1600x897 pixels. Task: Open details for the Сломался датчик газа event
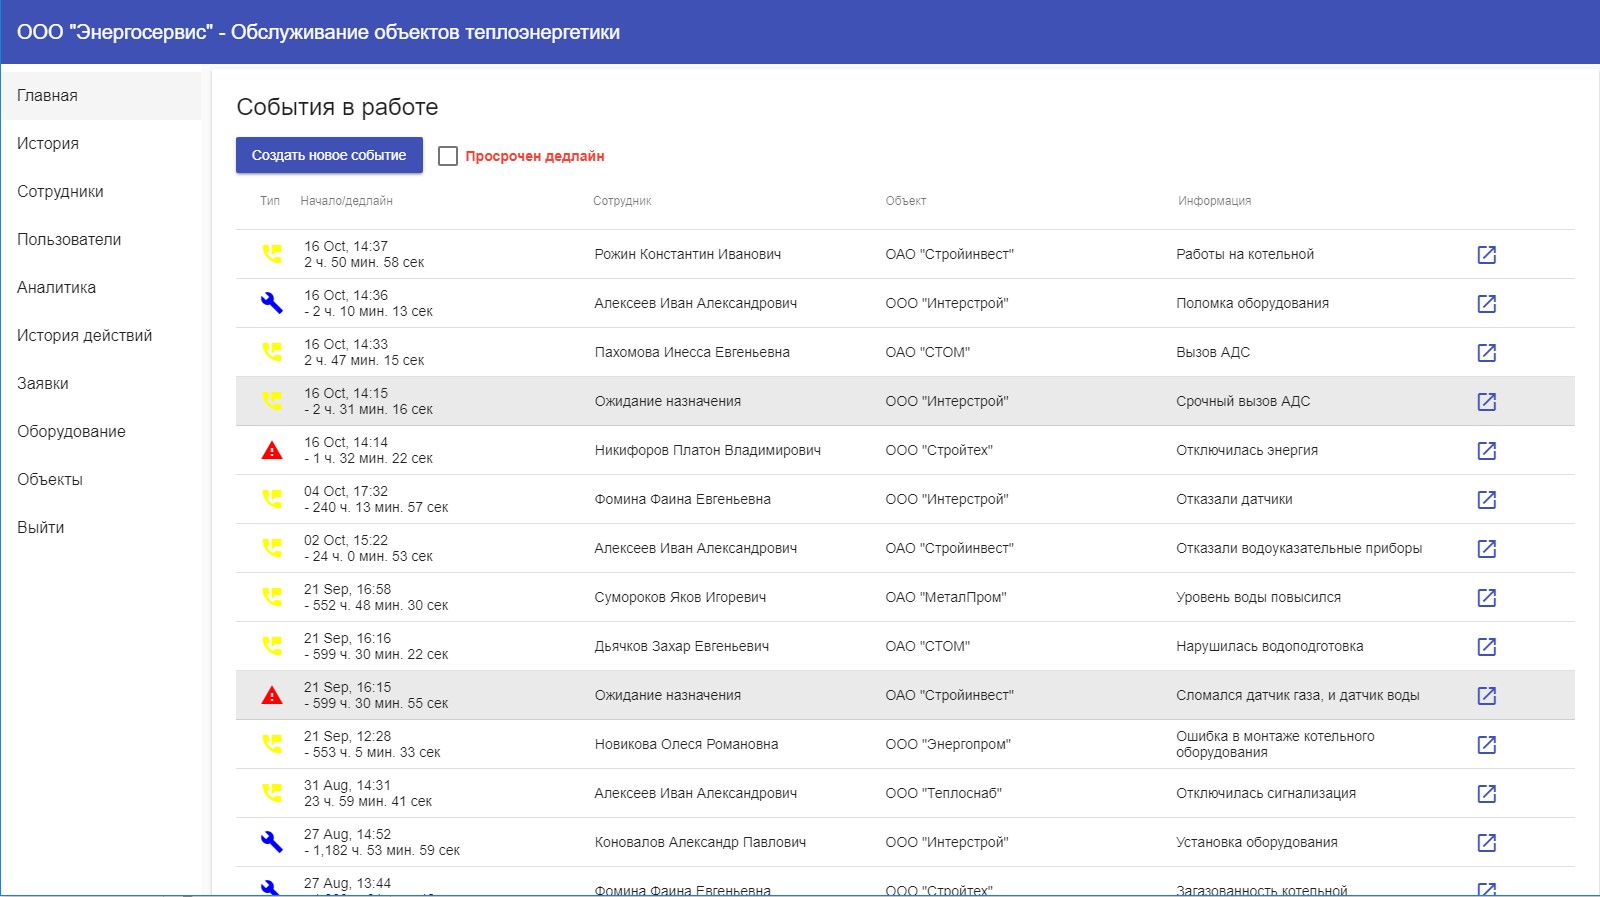tap(1487, 696)
